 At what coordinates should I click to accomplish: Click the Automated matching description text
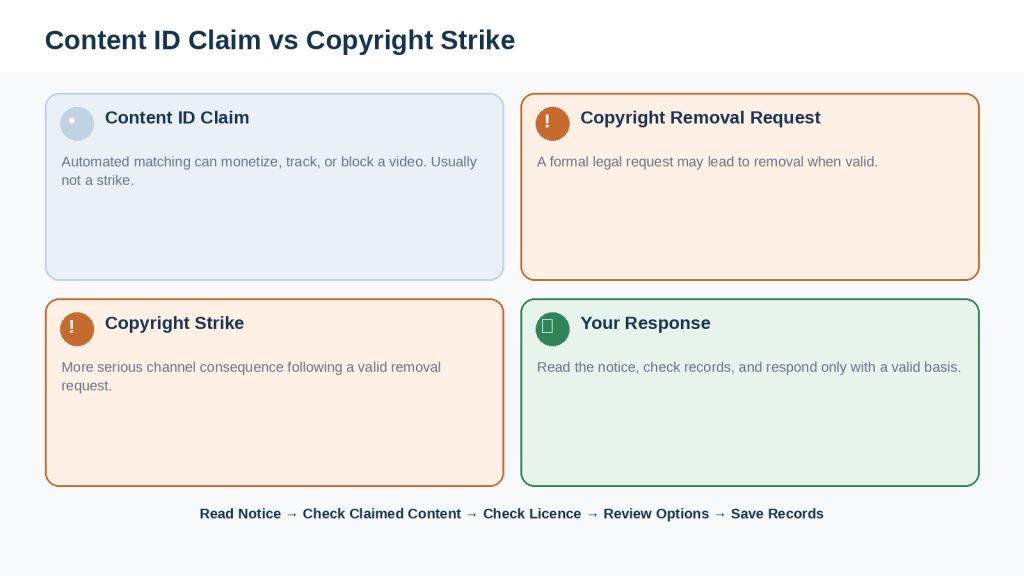point(269,171)
